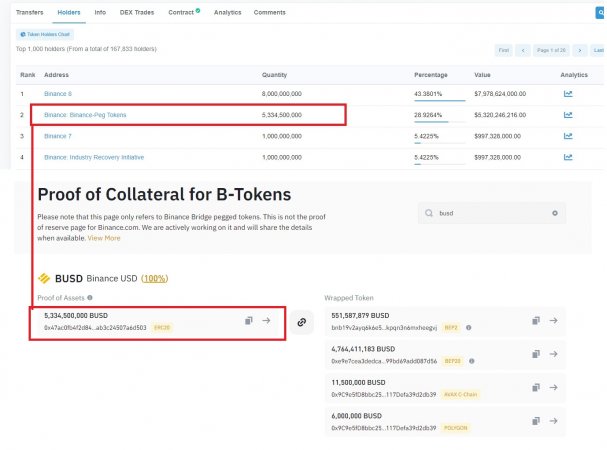Click the 8,000,000,000 quantity cell
The width and height of the screenshot is (607, 450).
click(281, 94)
